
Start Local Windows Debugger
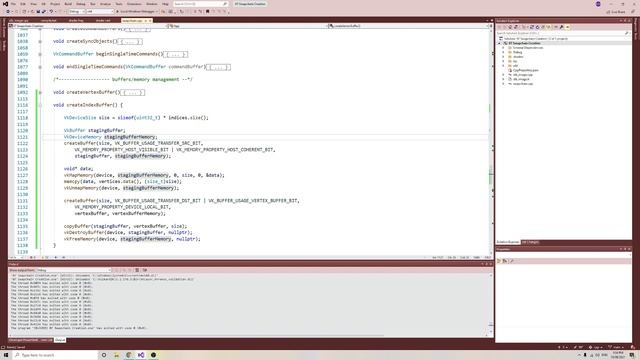136,11
